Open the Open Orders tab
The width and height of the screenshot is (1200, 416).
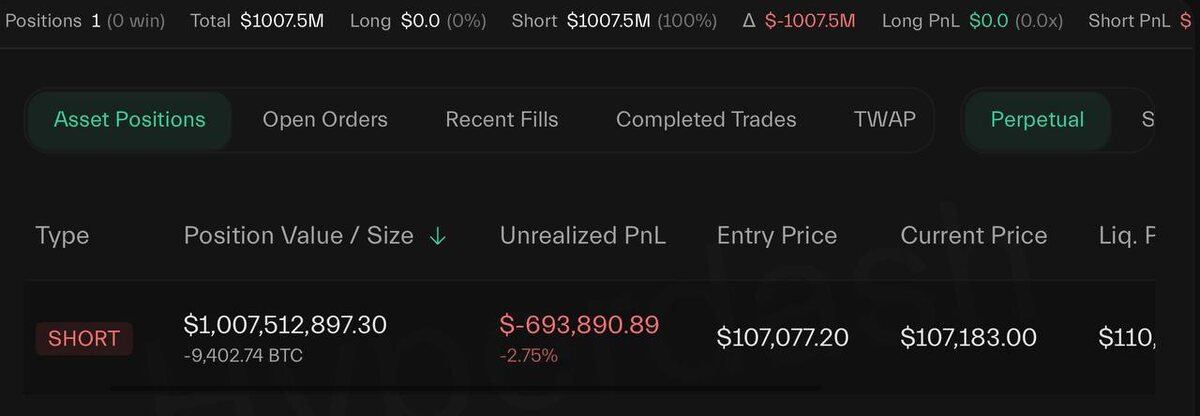(325, 120)
